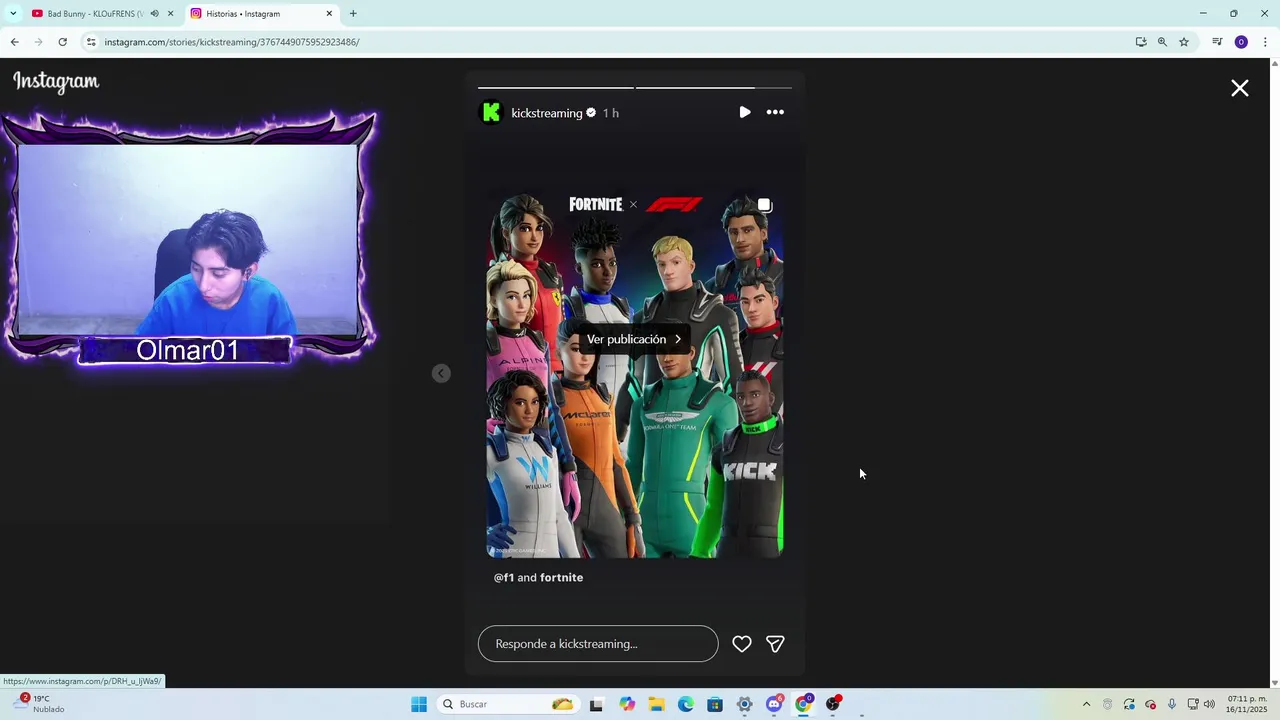Click the @f1 mention link
This screenshot has width=1280, height=720.
coord(503,578)
